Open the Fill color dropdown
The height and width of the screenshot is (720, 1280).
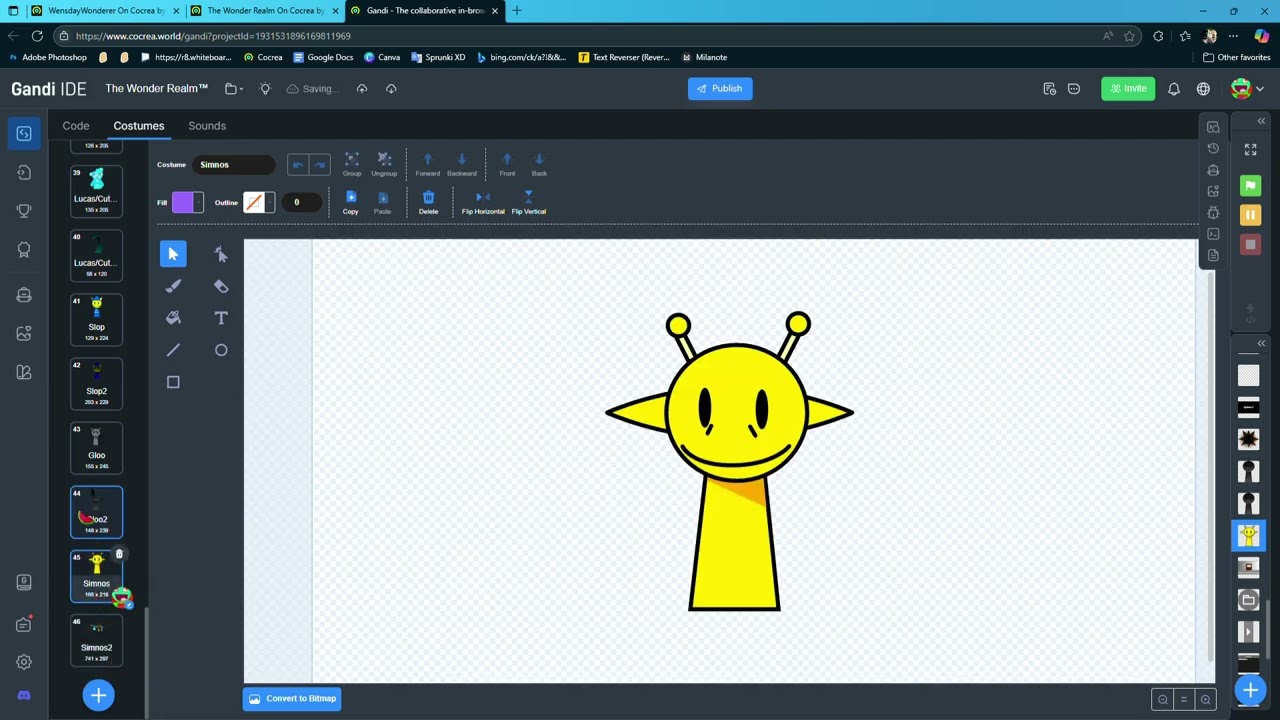pos(187,203)
